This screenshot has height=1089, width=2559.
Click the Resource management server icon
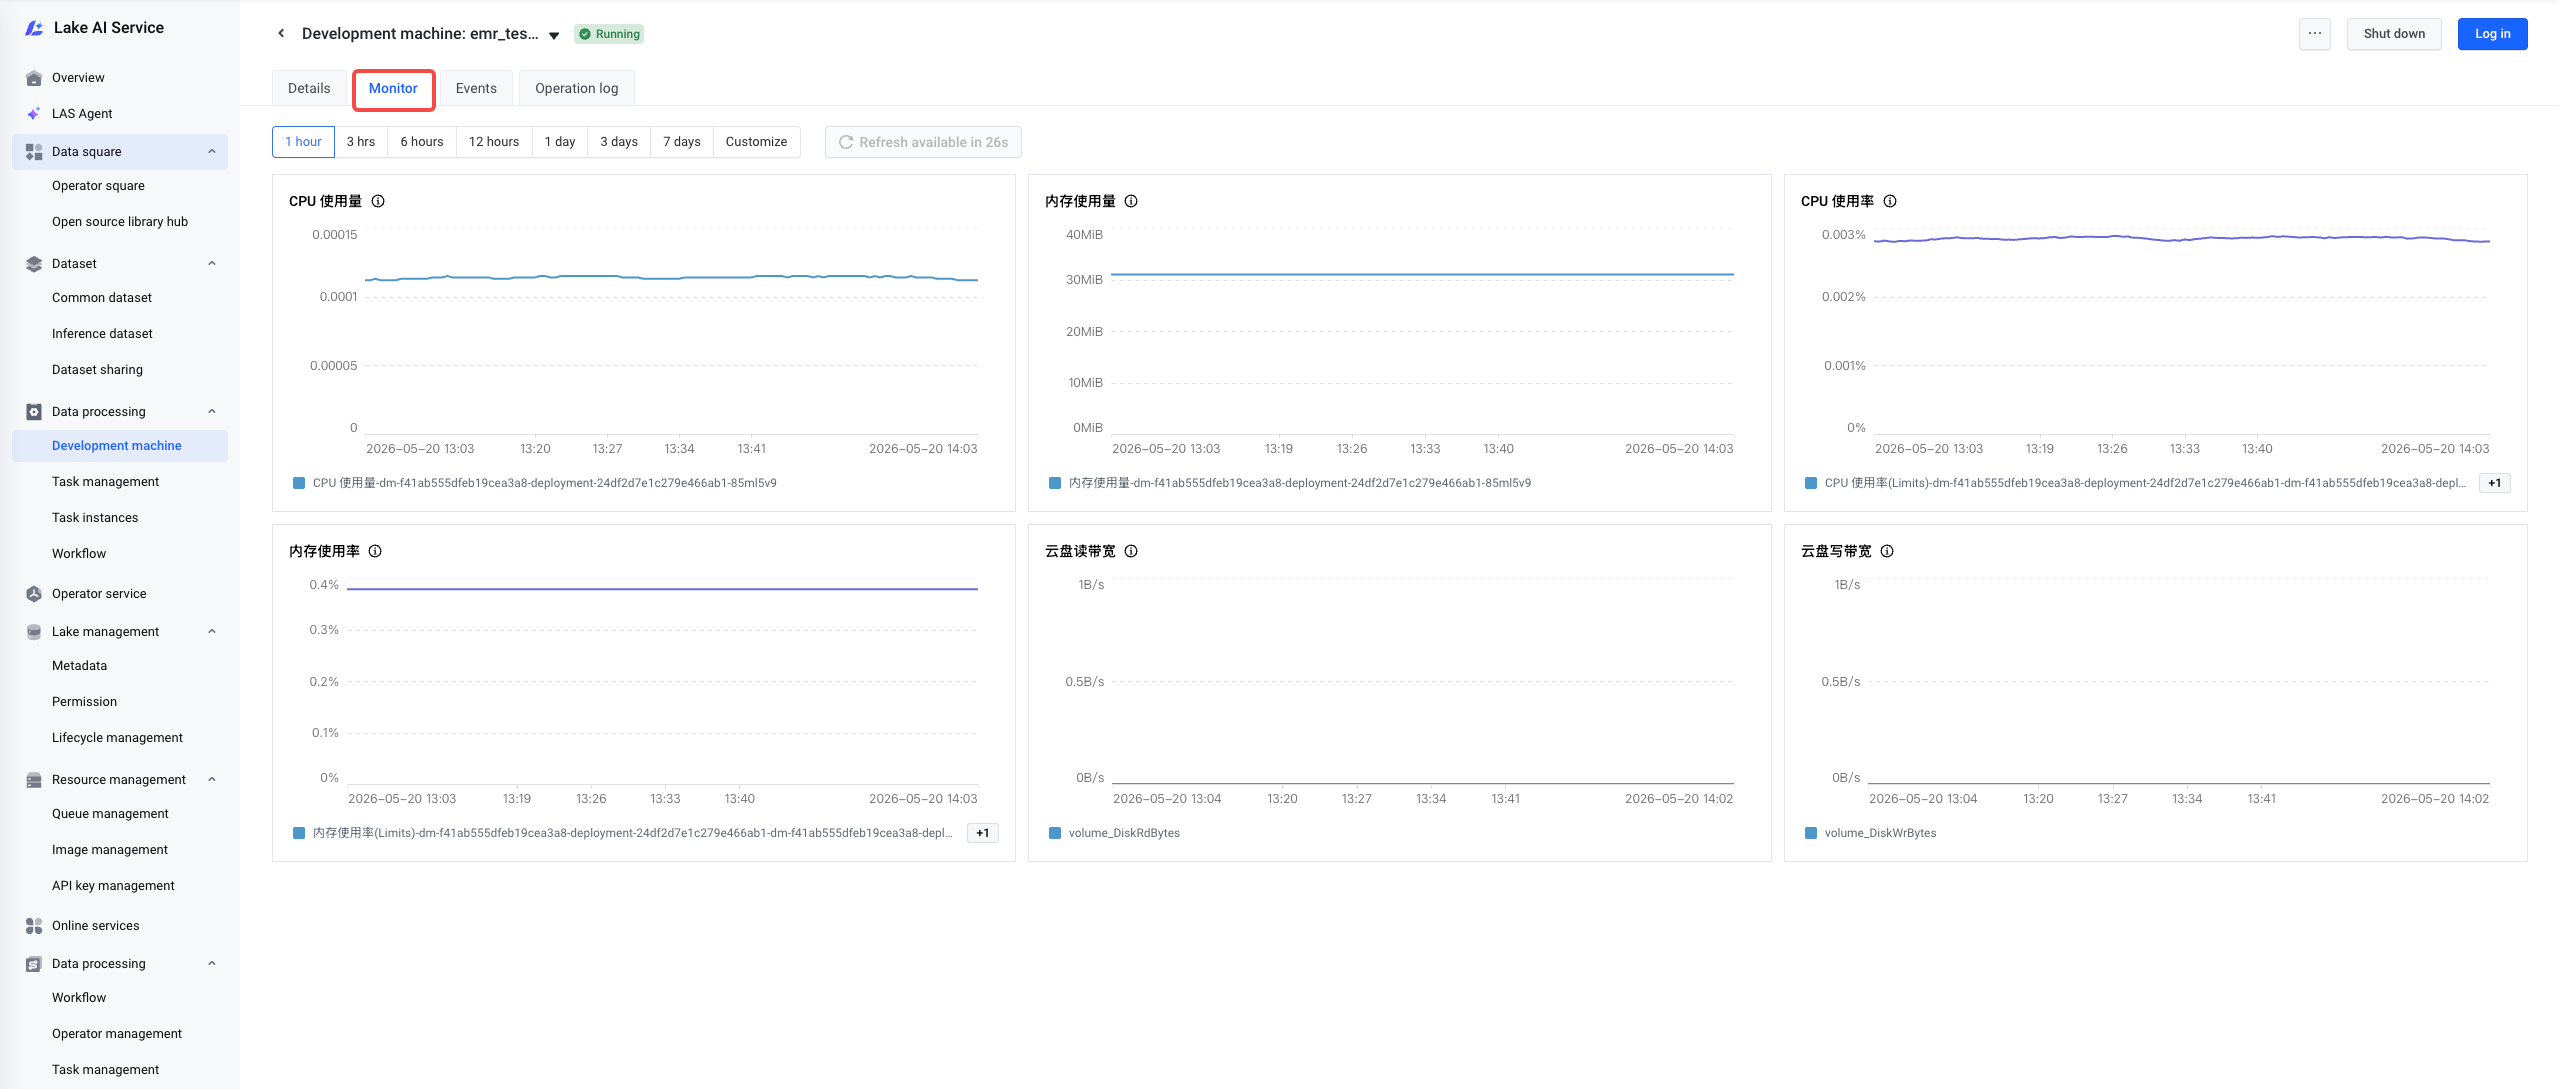(34, 780)
